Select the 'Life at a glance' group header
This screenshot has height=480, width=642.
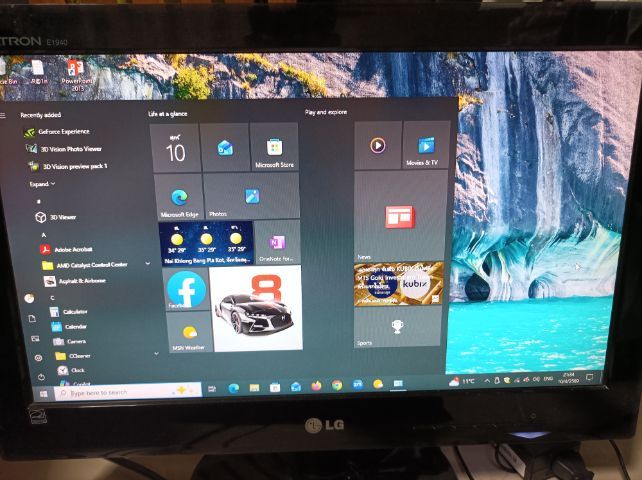pos(167,113)
